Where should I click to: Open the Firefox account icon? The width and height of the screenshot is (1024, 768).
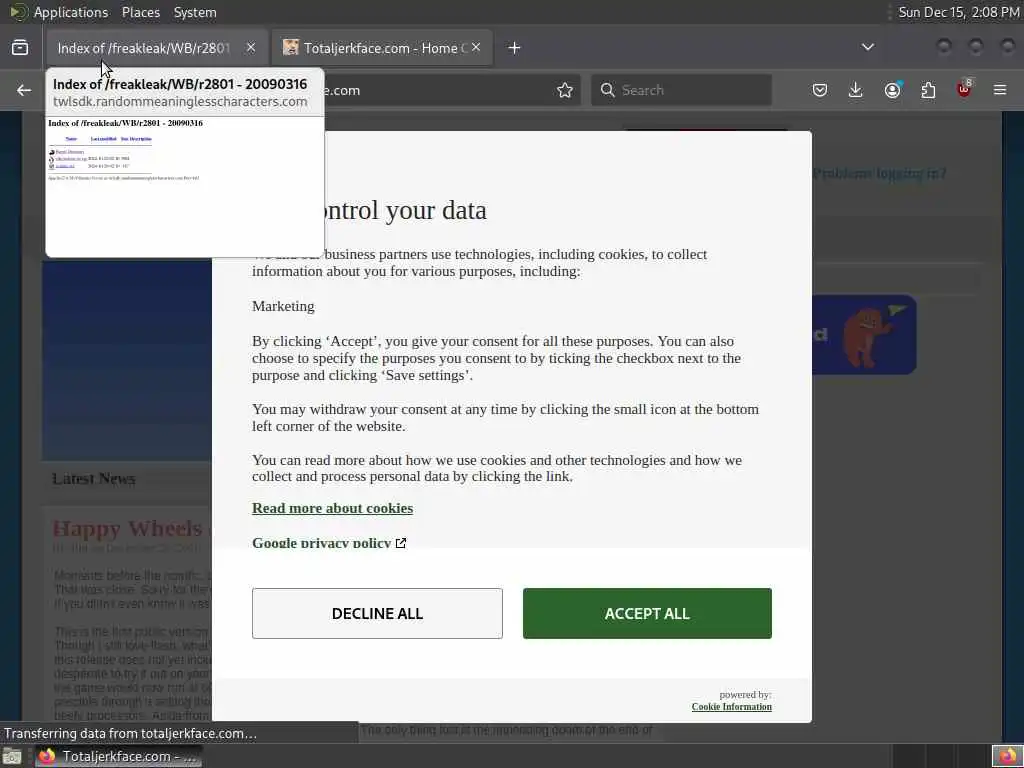click(892, 90)
